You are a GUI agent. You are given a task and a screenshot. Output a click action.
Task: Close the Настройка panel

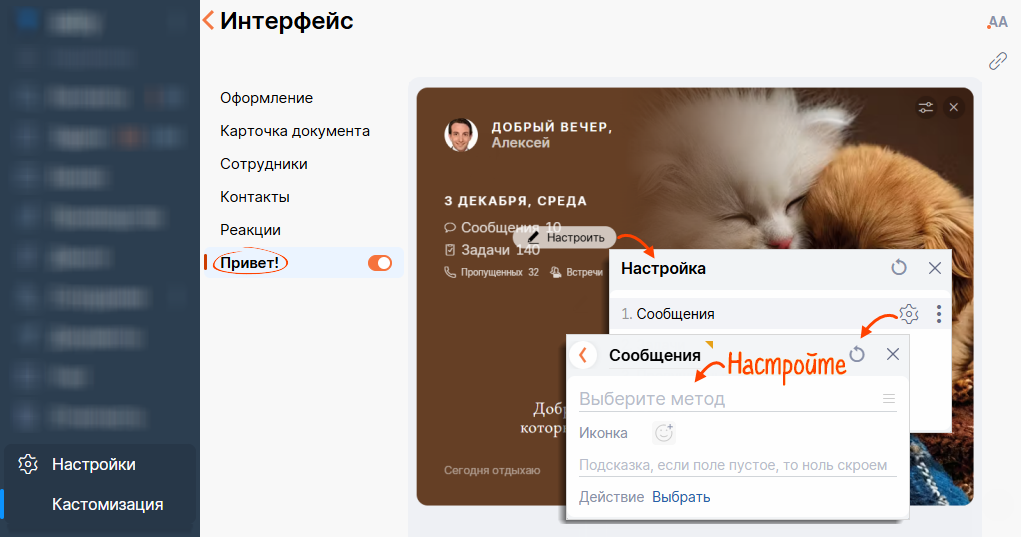click(x=934, y=268)
